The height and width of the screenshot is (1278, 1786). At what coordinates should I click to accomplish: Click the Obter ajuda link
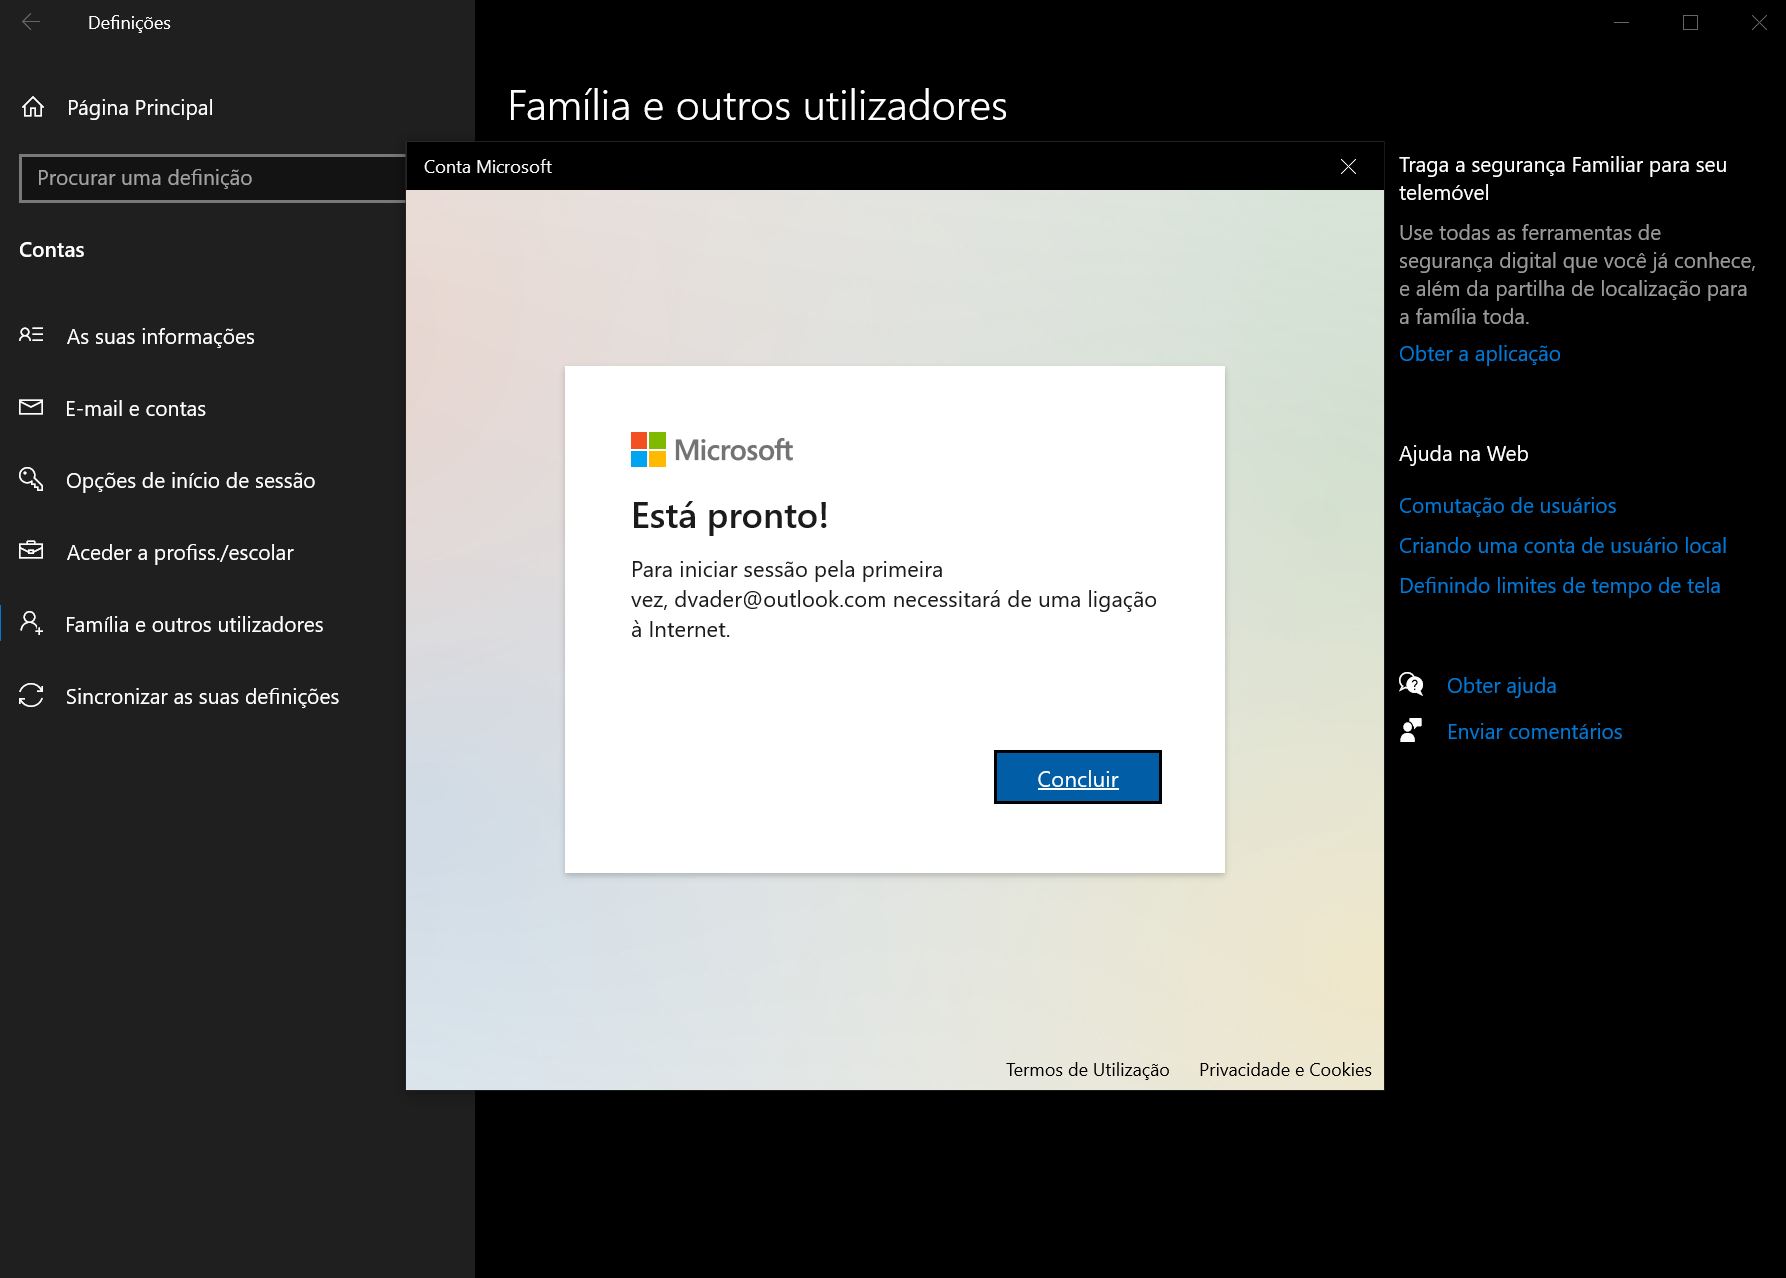1501,685
